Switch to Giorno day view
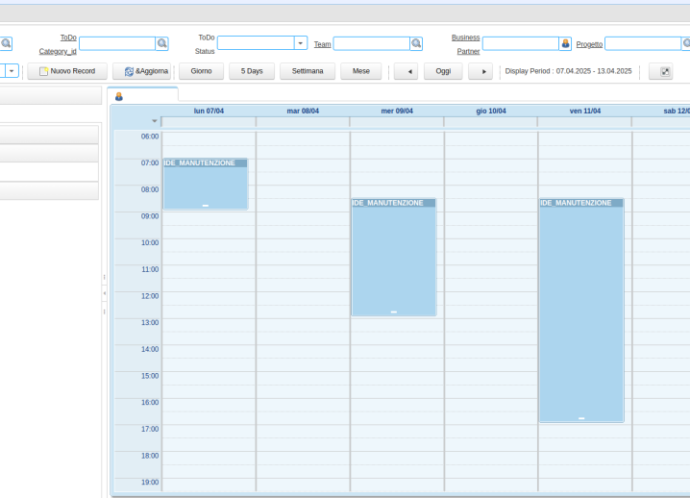Viewport: 690px width, 498px height. pyautogui.click(x=201, y=72)
